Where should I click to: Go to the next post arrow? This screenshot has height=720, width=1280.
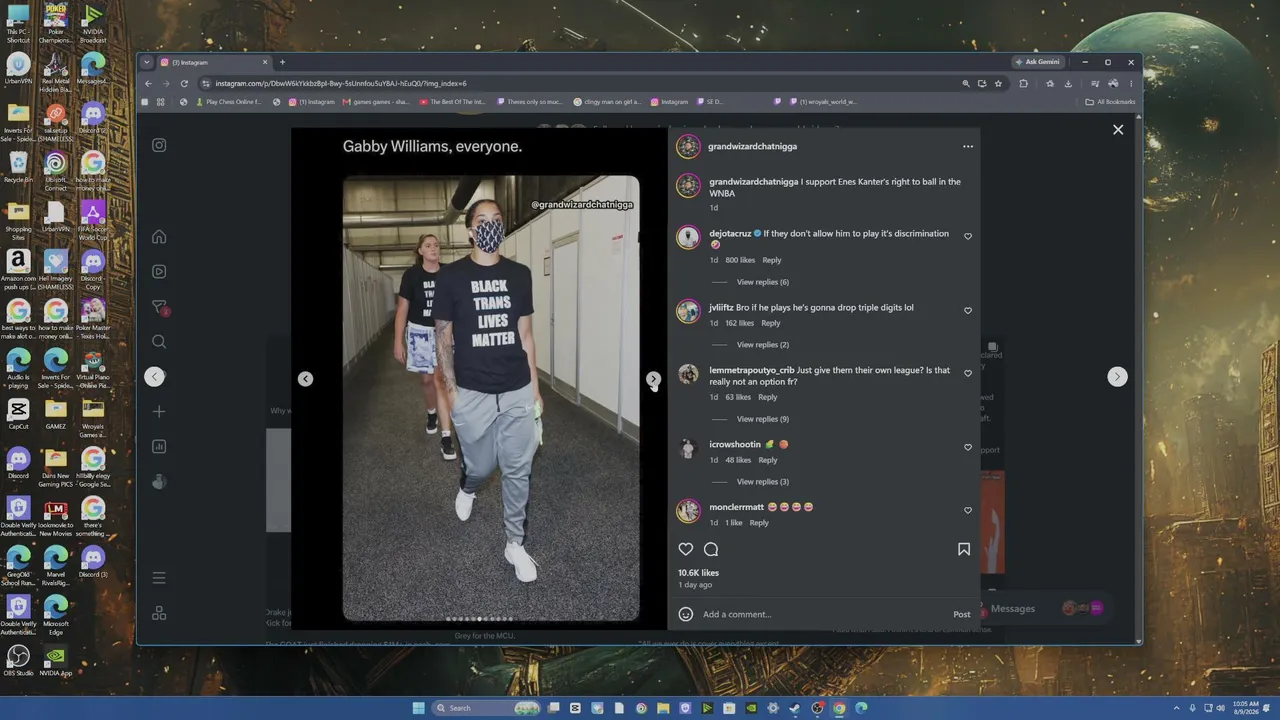click(x=1117, y=376)
